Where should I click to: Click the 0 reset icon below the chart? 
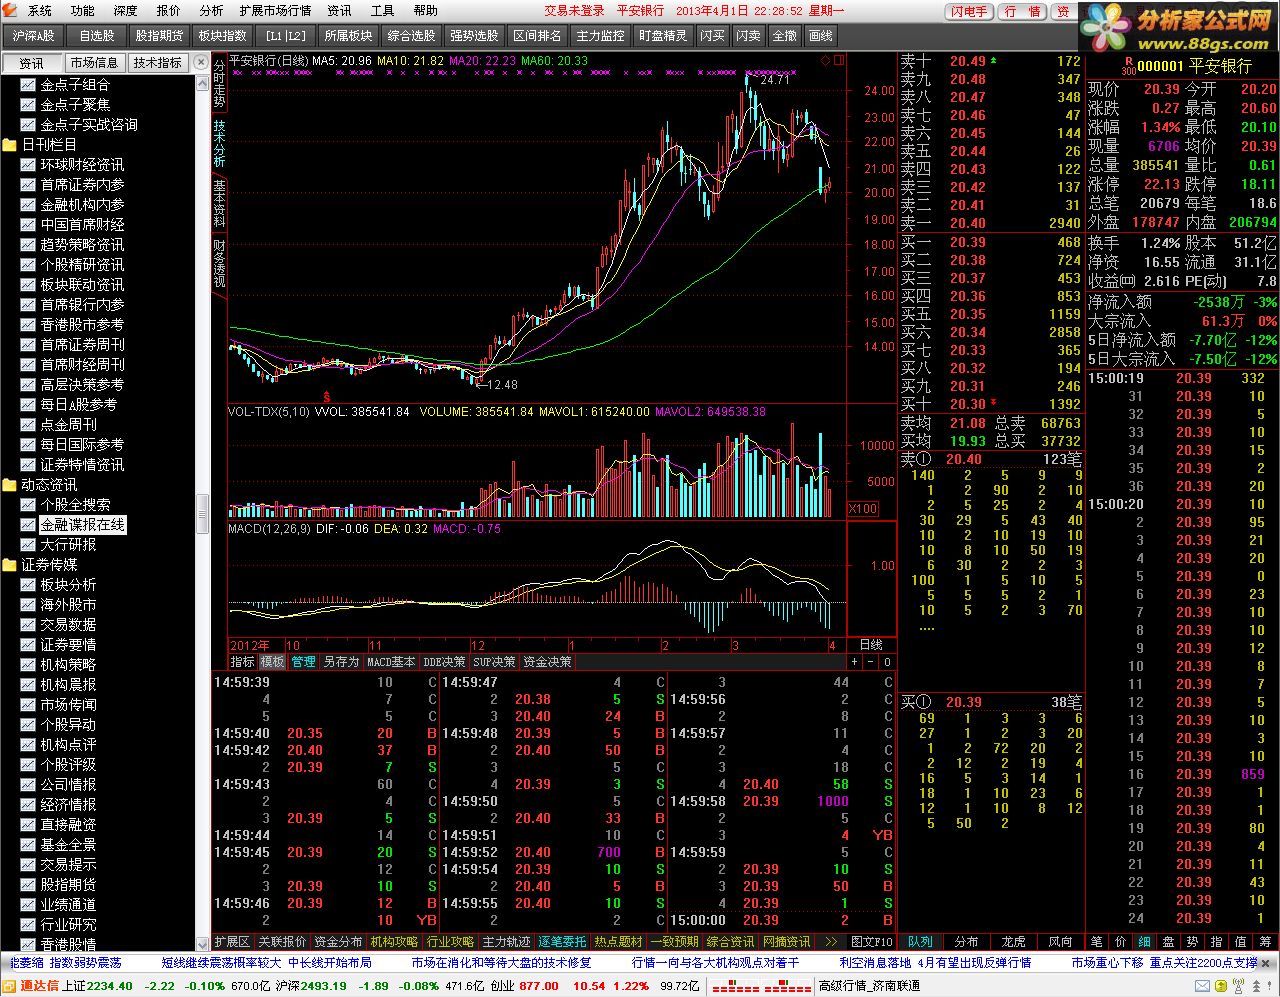click(x=887, y=662)
